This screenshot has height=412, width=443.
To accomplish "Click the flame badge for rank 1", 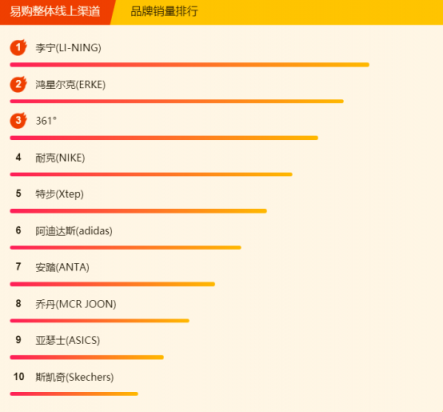I will 18,47.
